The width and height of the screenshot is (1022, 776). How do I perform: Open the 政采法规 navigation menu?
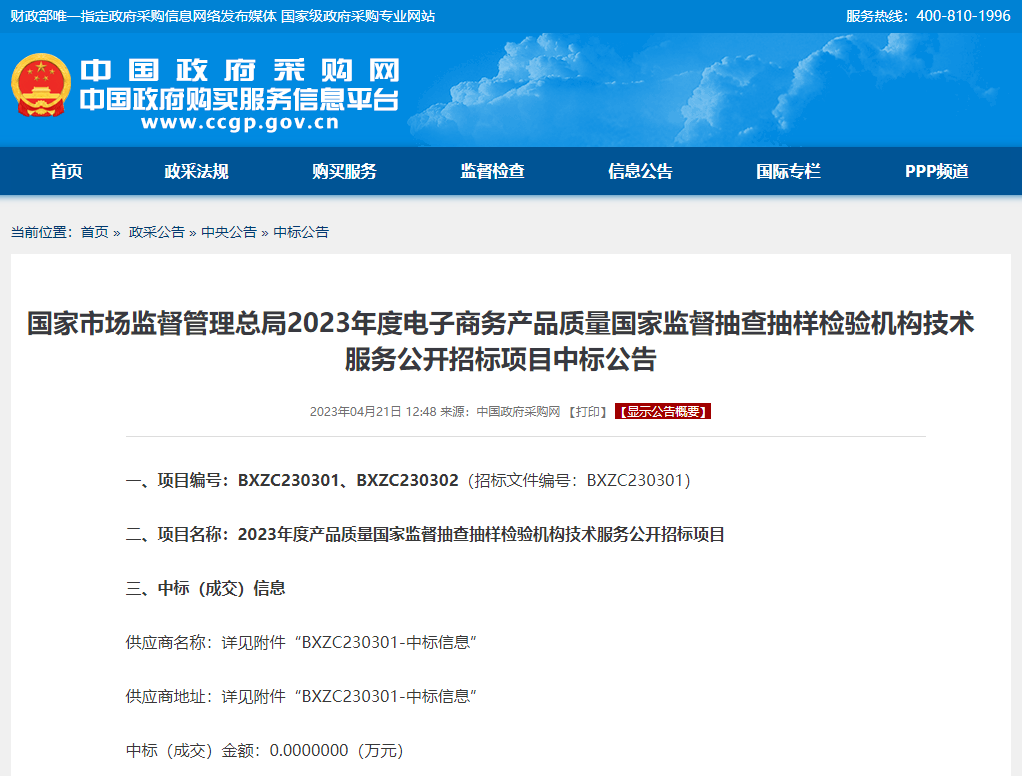coord(199,171)
